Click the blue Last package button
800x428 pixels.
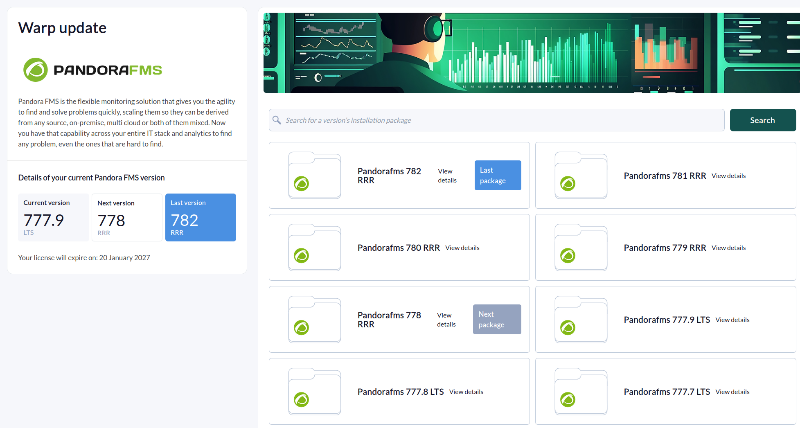click(497, 175)
